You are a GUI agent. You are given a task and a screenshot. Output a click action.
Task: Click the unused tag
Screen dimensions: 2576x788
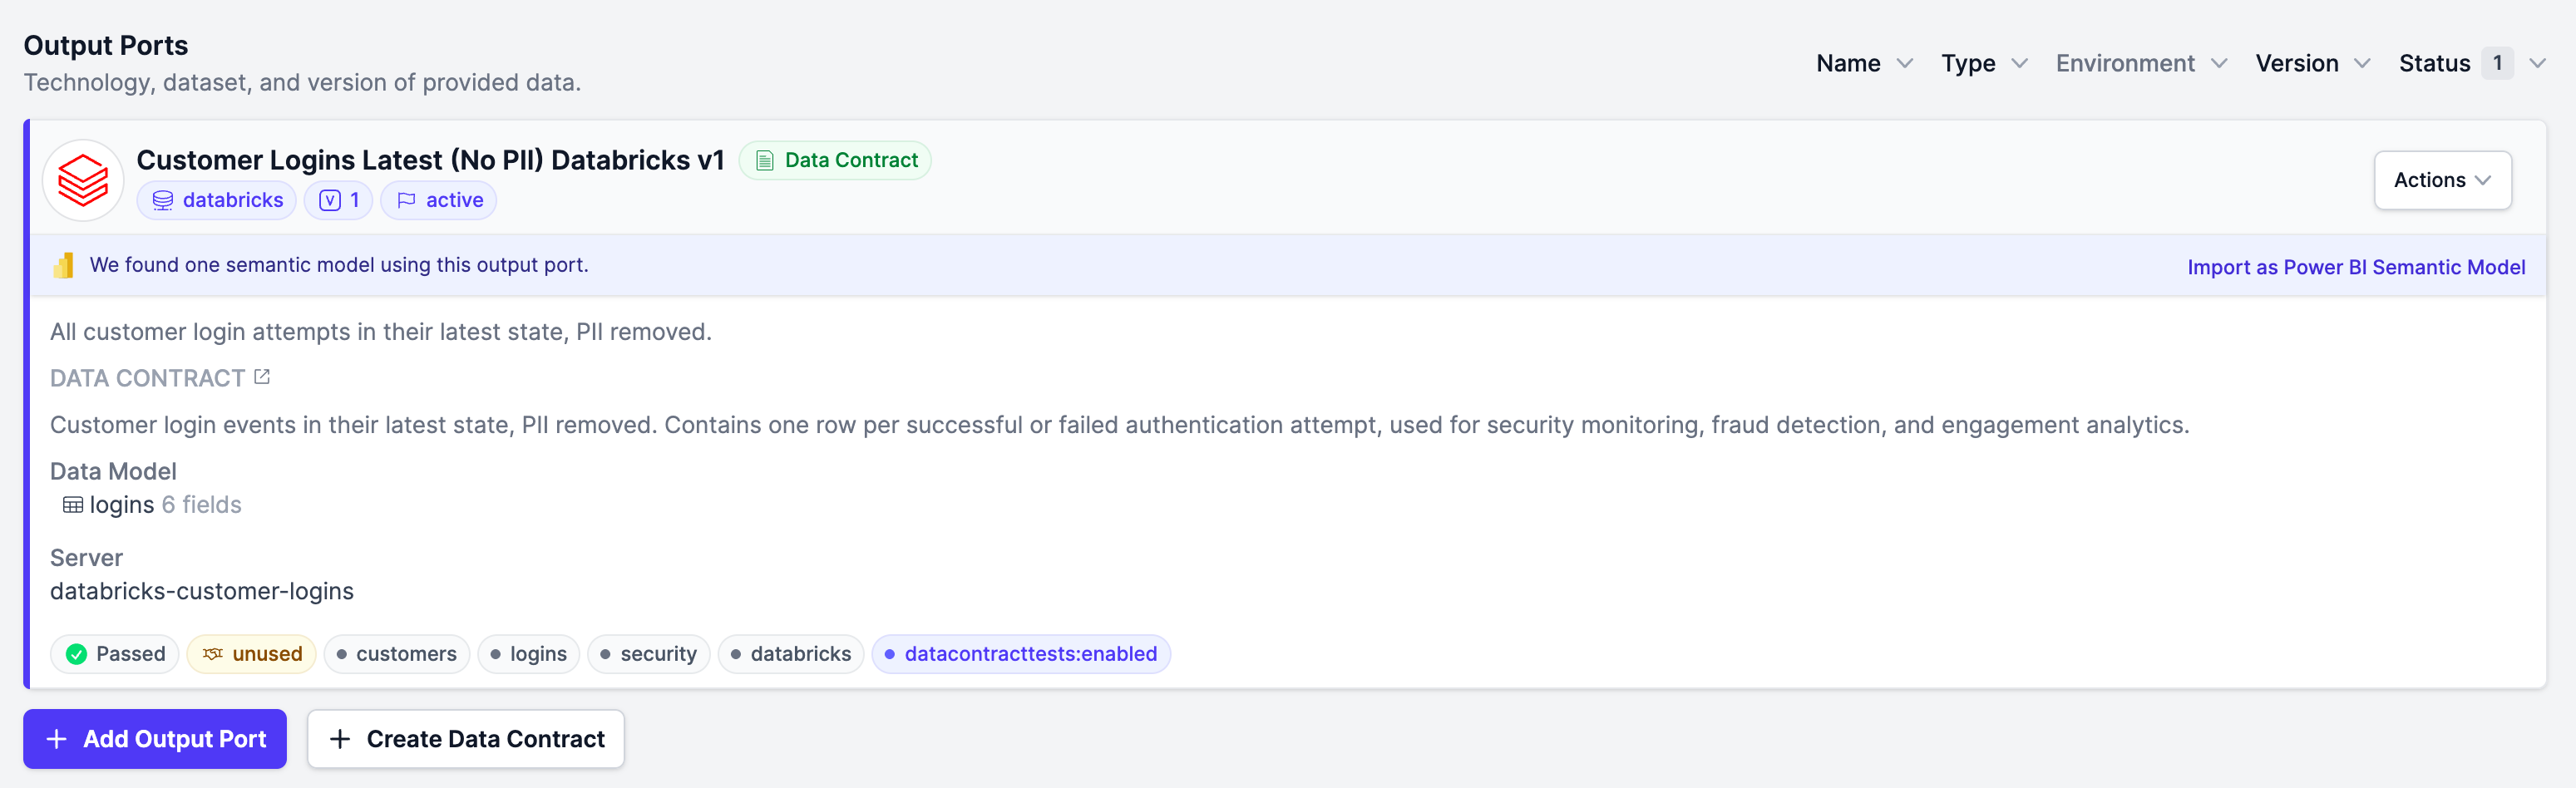click(x=252, y=654)
